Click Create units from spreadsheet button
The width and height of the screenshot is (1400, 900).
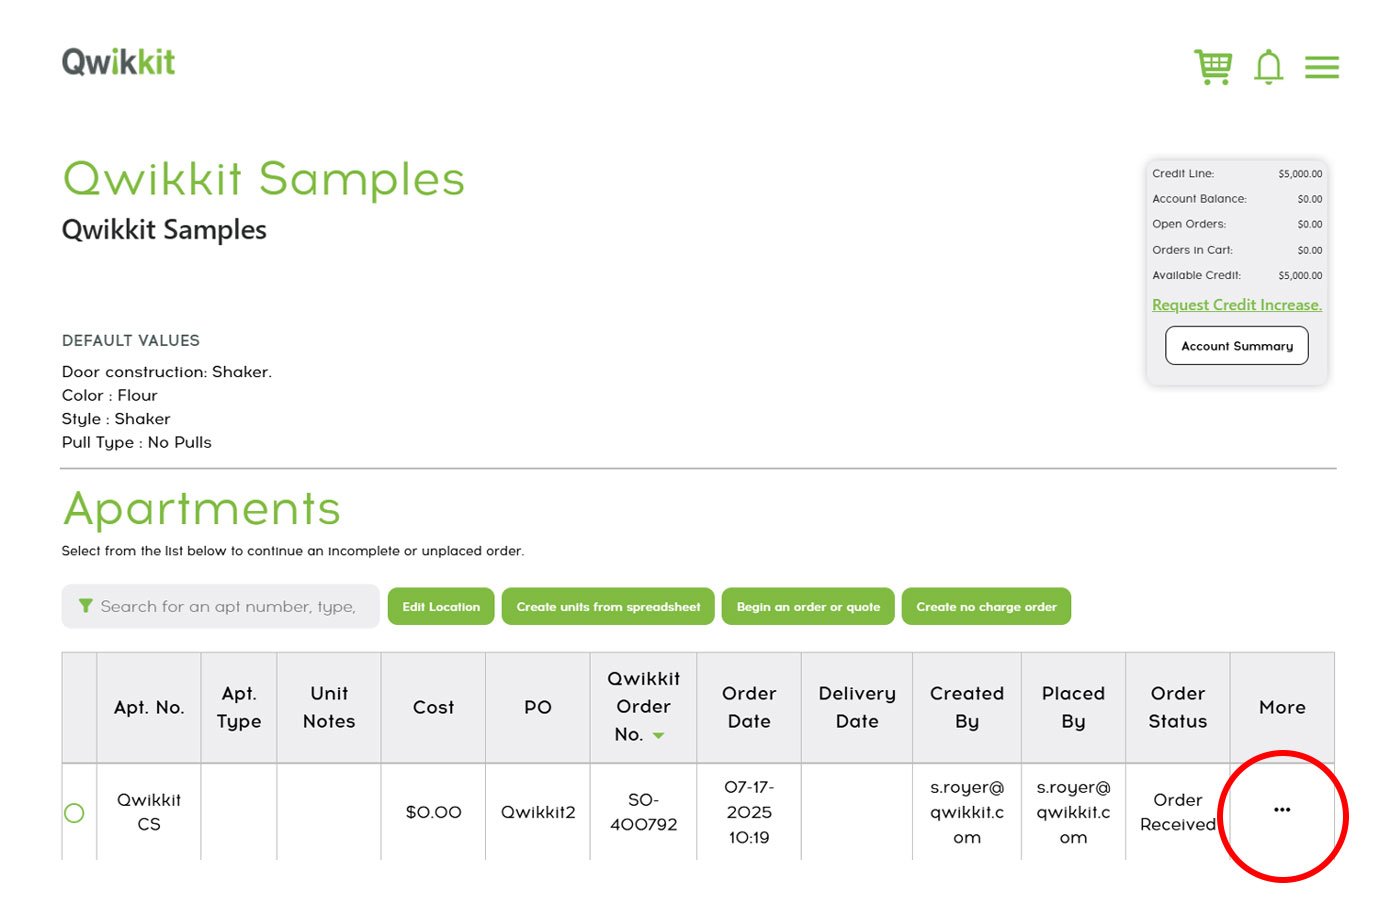coord(608,606)
